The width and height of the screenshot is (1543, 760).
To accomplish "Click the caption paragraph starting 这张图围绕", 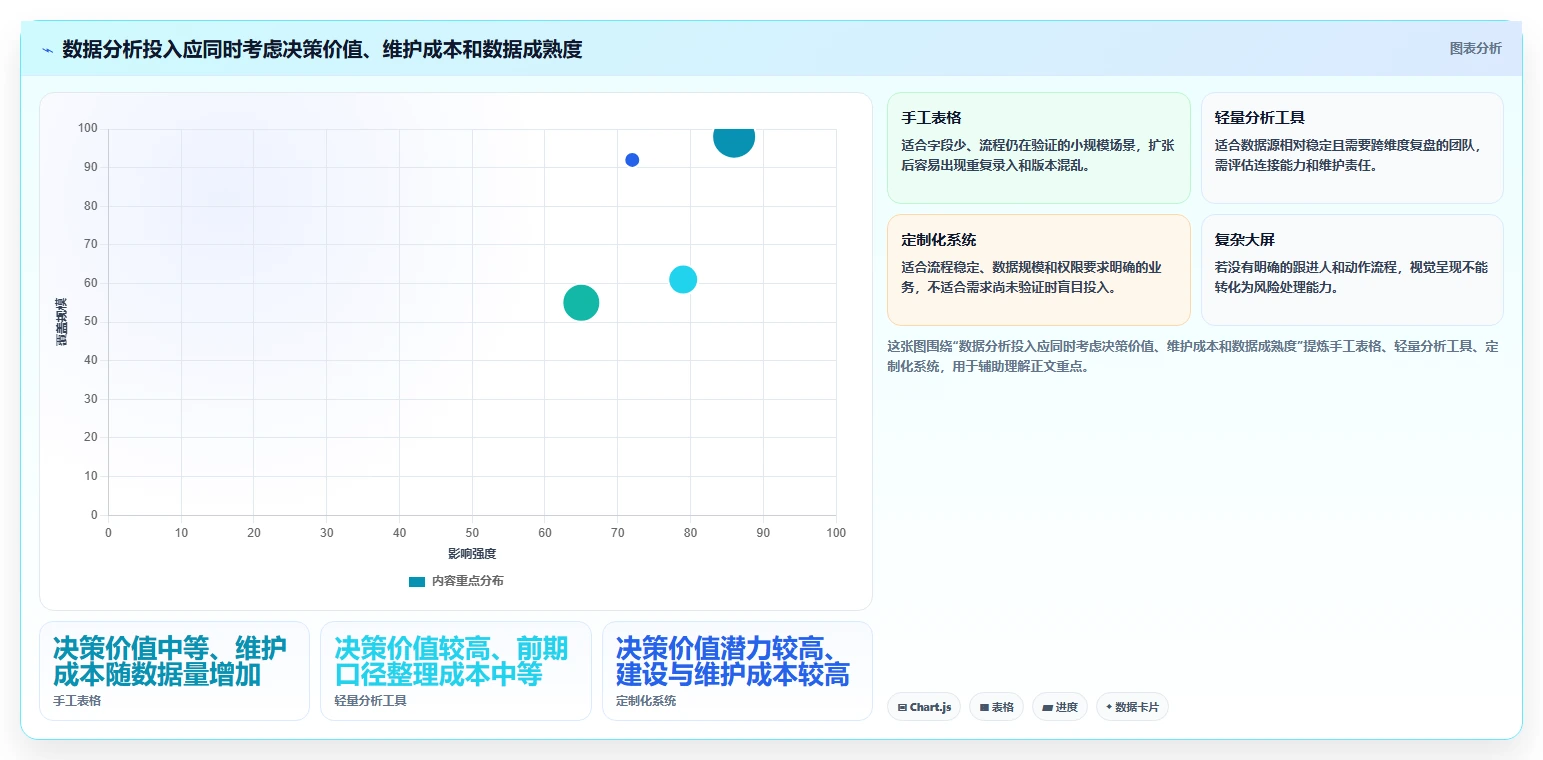I will click(1192, 356).
